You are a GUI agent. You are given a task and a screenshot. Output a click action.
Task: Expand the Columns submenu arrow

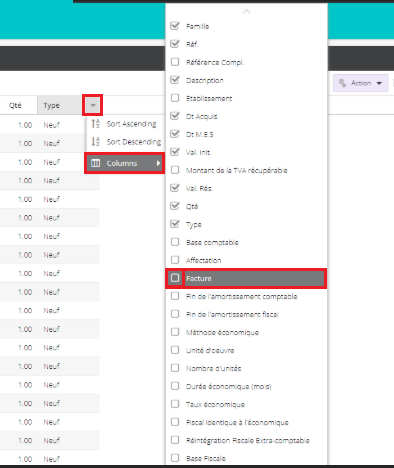[x=158, y=163]
